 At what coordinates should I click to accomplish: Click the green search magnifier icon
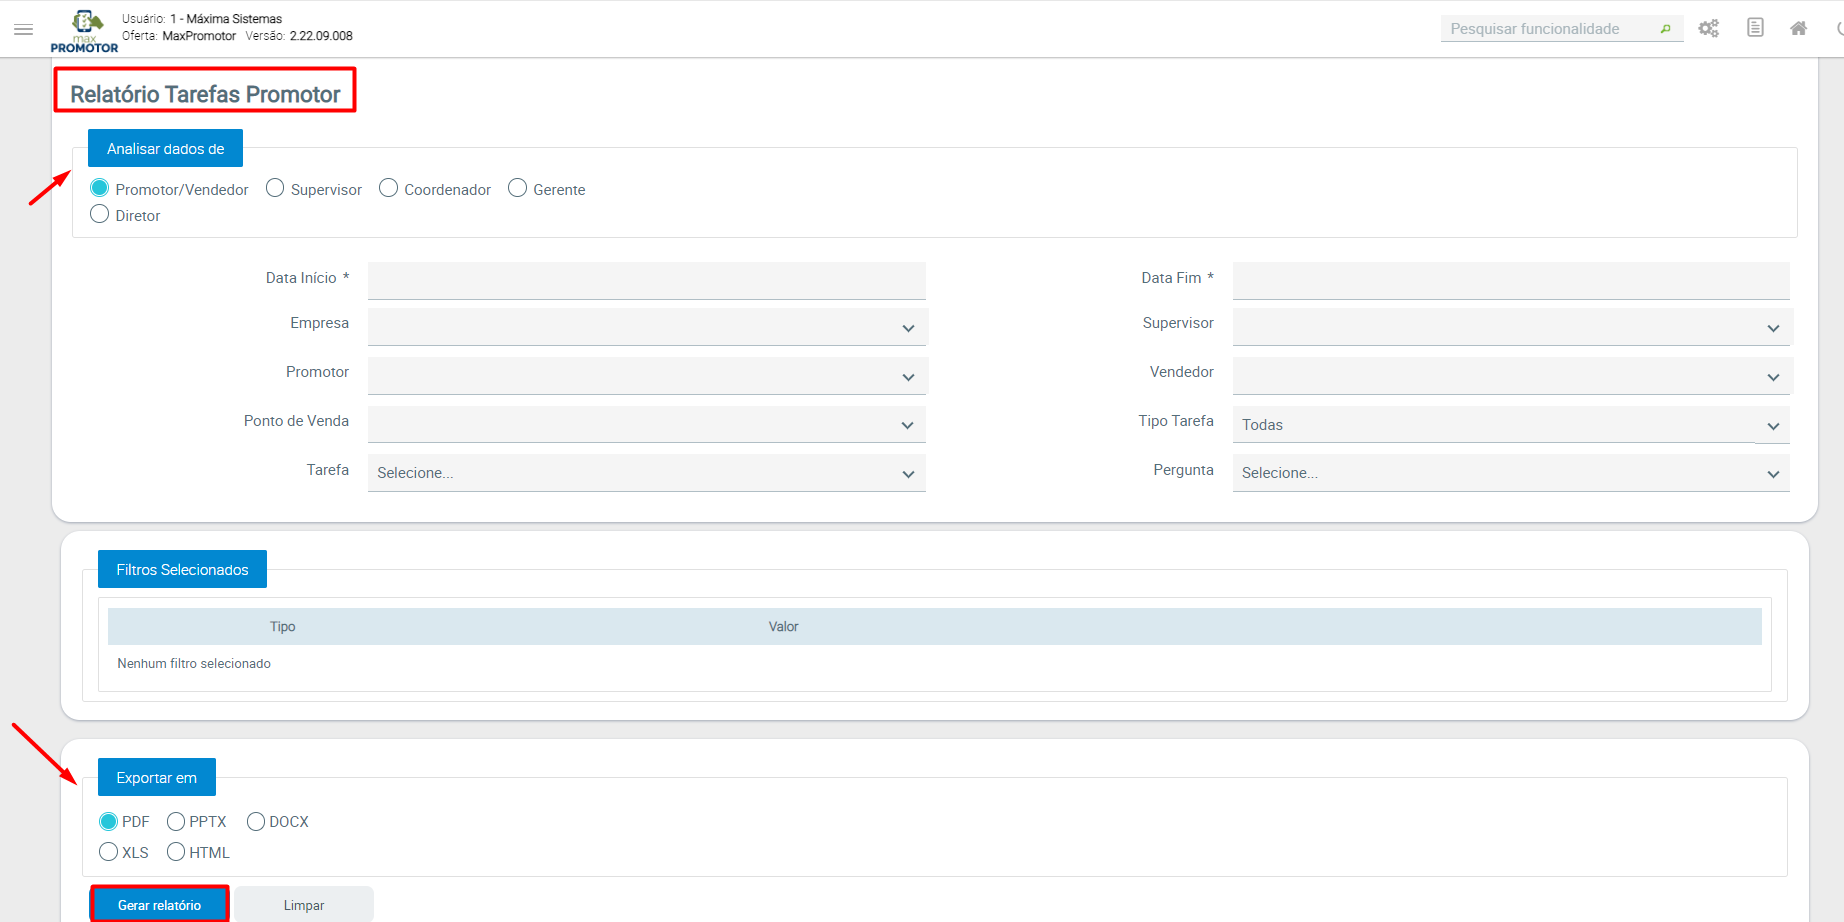[1665, 29]
